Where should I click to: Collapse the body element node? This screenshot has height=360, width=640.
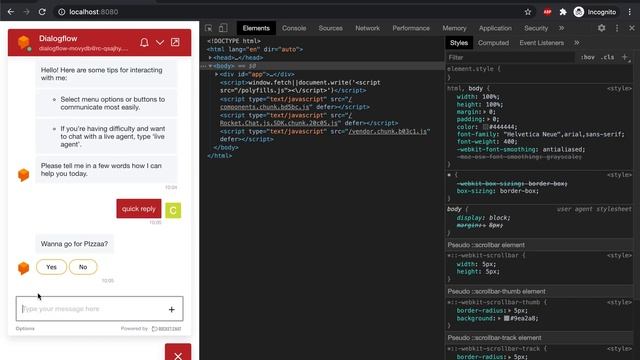click(x=210, y=66)
